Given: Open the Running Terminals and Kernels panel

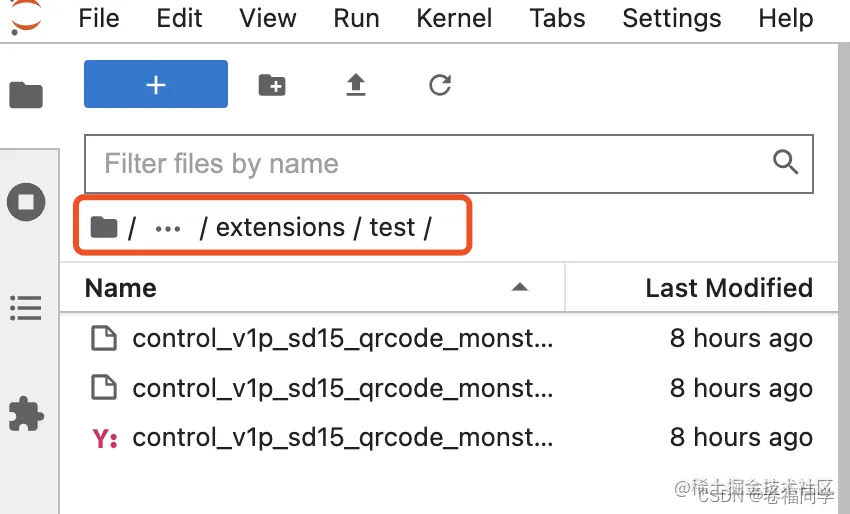Looking at the screenshot, I should click(x=26, y=202).
